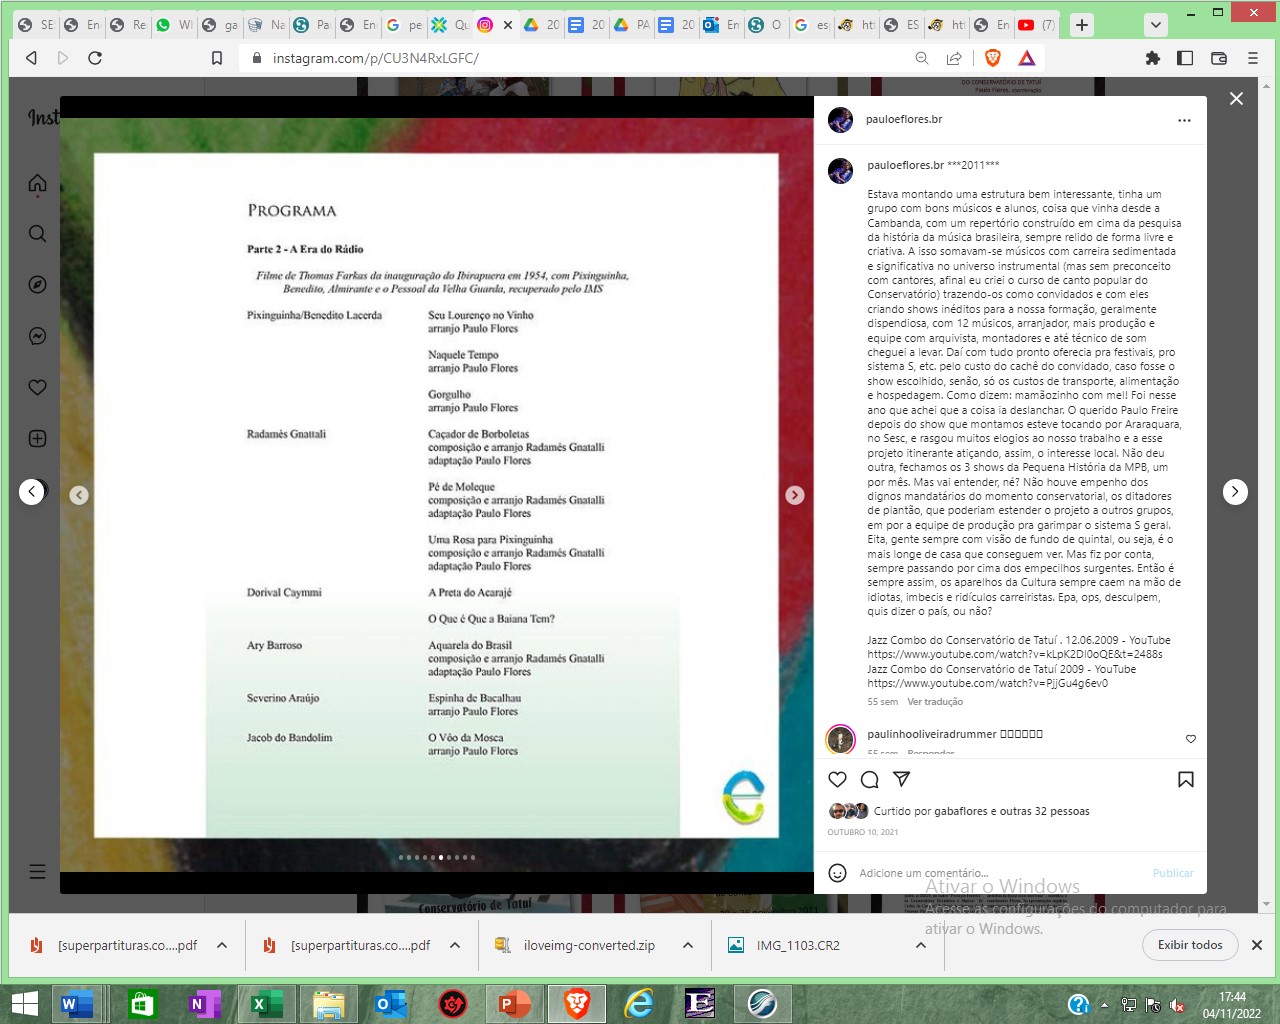This screenshot has height=1024, width=1280.
Task: Save post with bookmark icon
Action: (1185, 780)
